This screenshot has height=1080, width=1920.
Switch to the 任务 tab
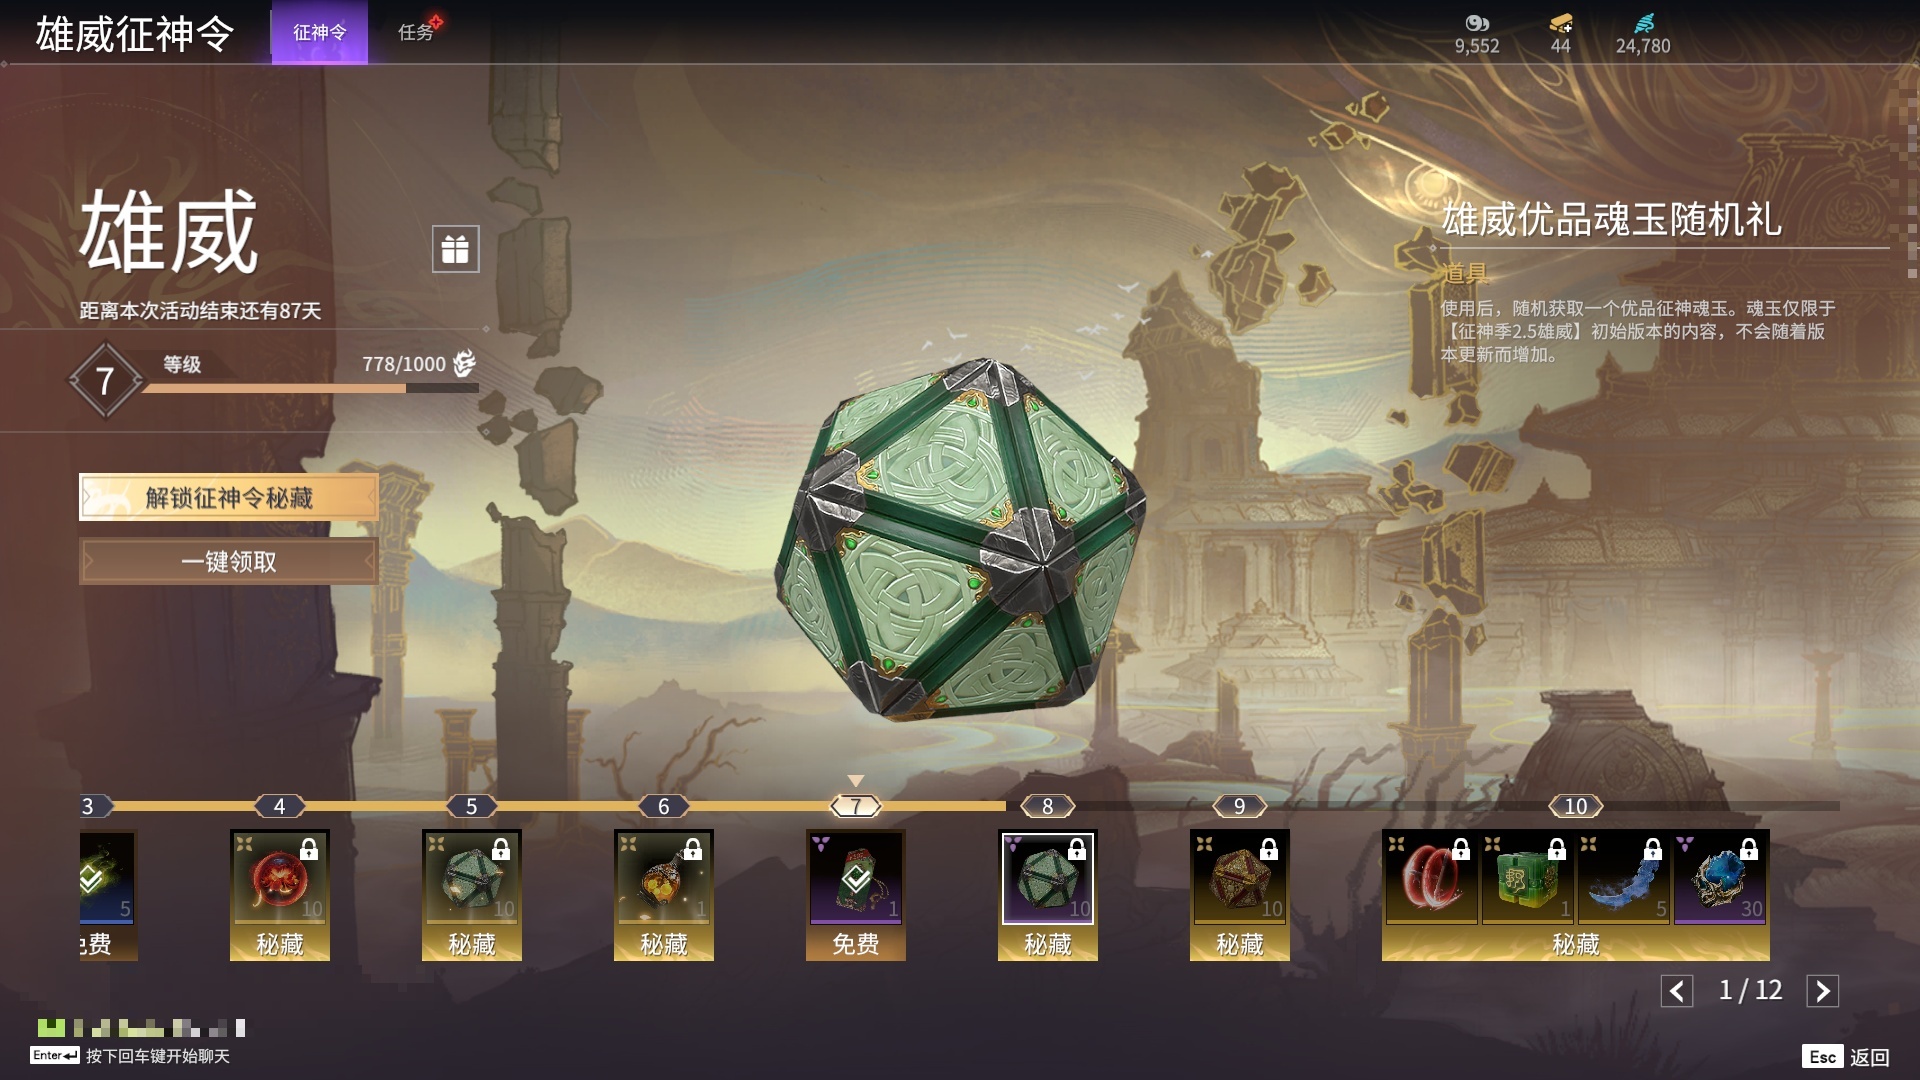[416, 32]
